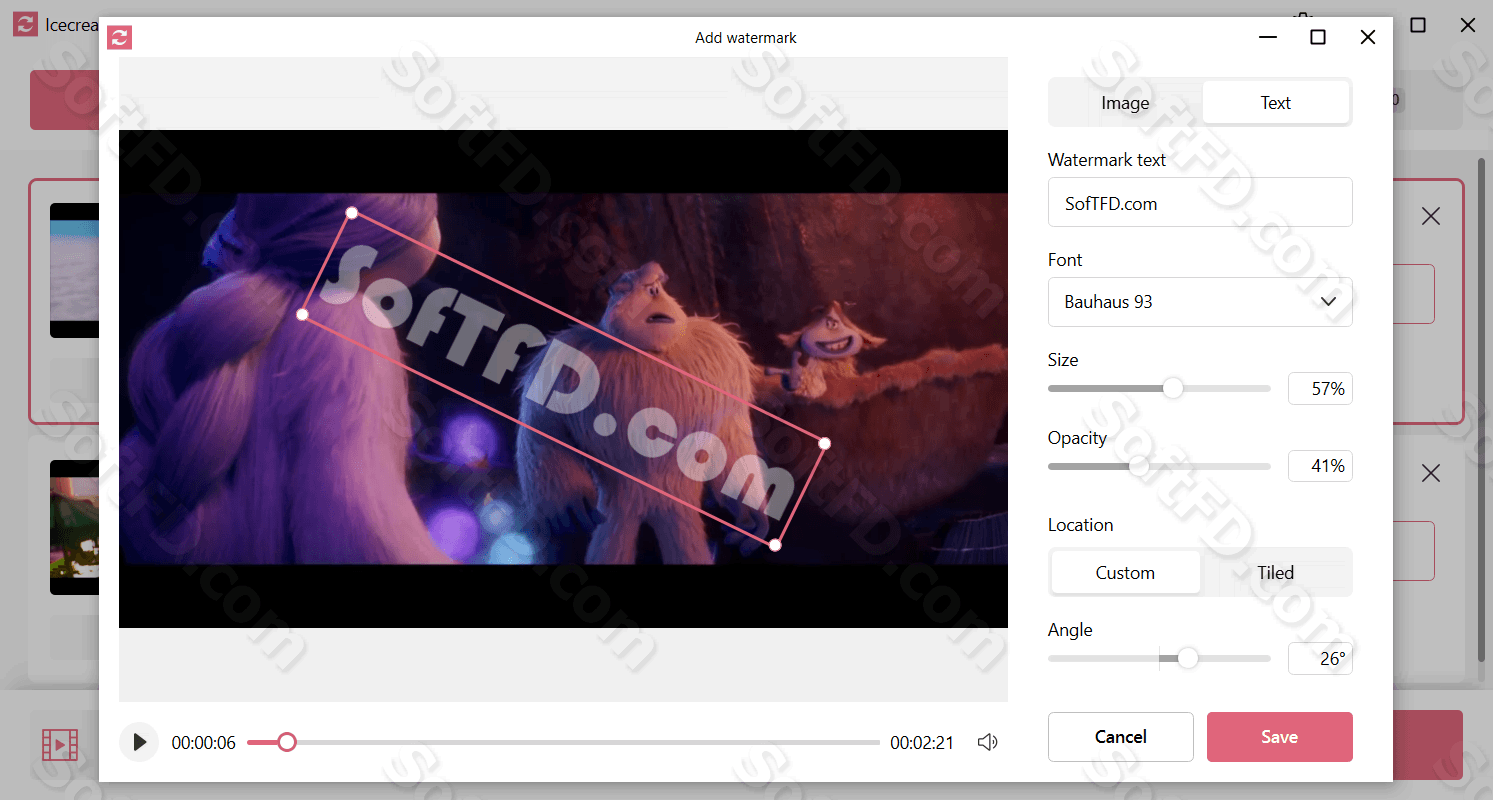This screenshot has height=800, width=1493.
Task: Click the second video thumbnail in main window
Action: (x=75, y=527)
